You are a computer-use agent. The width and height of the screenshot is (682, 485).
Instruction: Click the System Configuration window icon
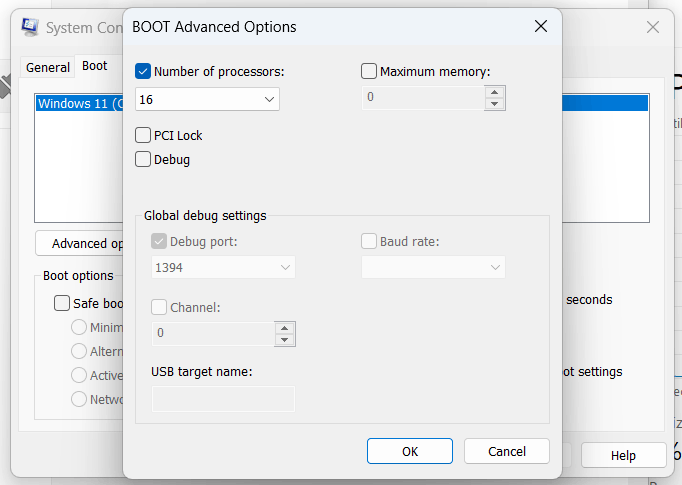pyautogui.click(x=31, y=28)
